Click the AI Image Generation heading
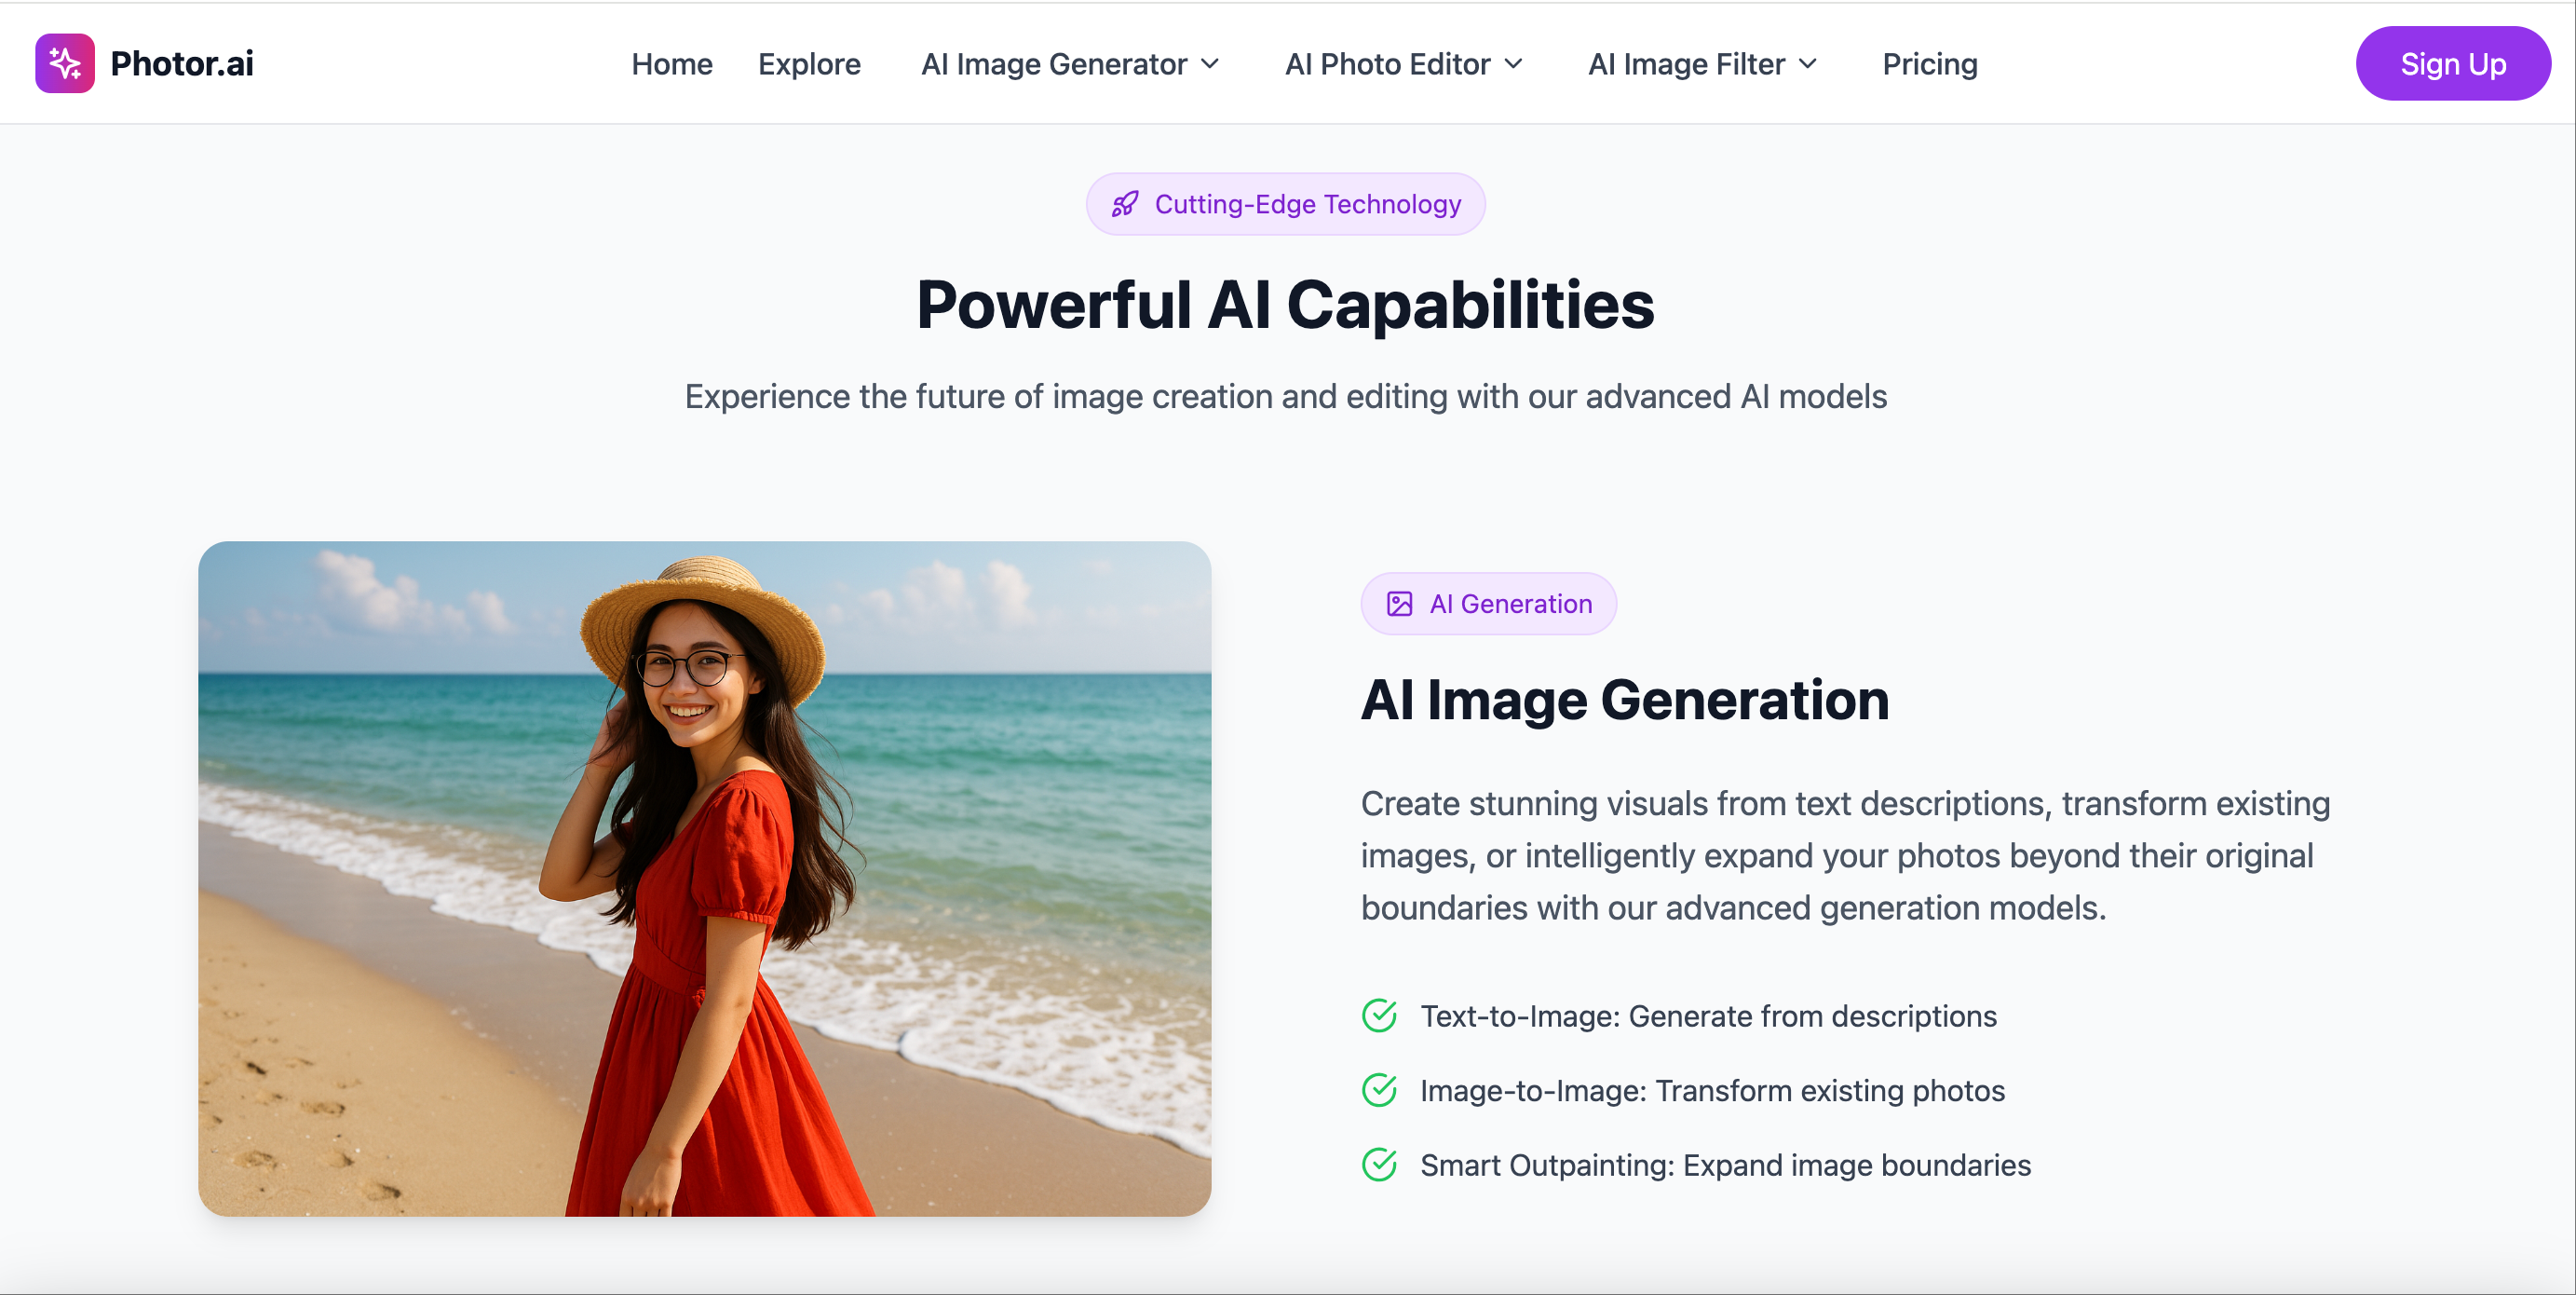Screen dimensions: 2576x1295 (x=1624, y=699)
